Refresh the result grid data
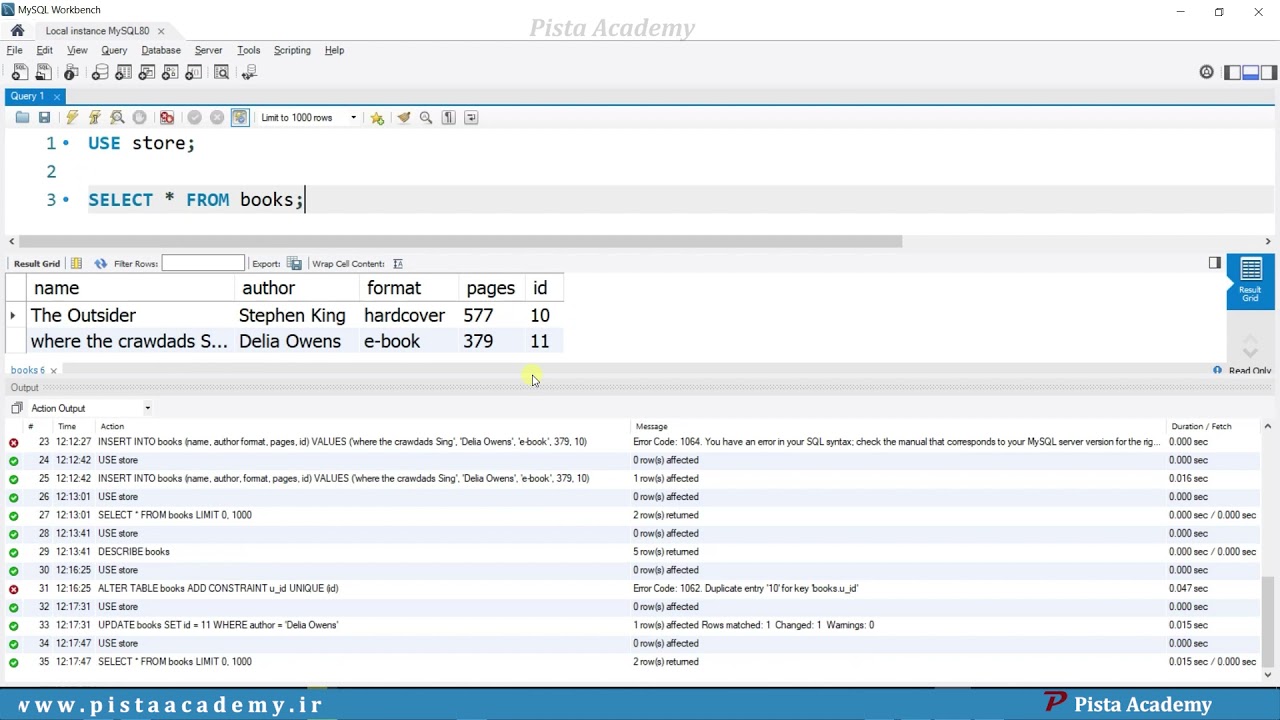This screenshot has width=1280, height=720. [100, 264]
